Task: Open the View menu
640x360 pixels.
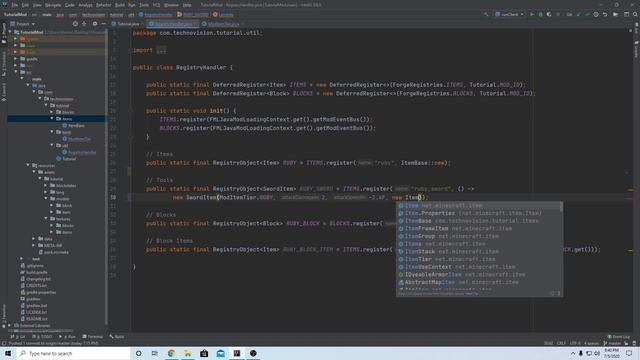Action: (37, 5)
